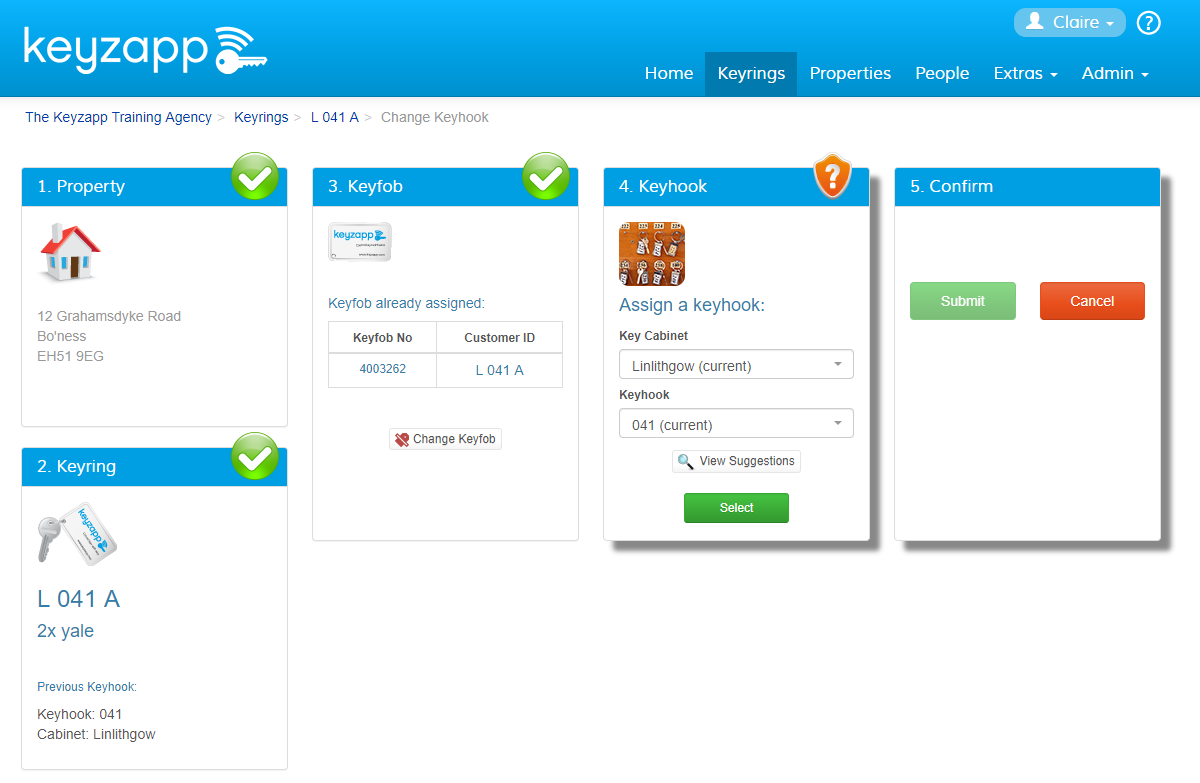Click the Cabinet: Linlithgow text
Viewport: 1200px width, 783px height.
click(96, 734)
